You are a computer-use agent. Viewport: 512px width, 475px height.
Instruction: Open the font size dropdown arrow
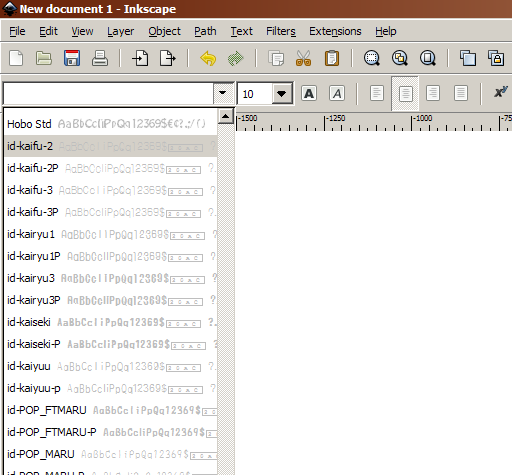[x=282, y=94]
